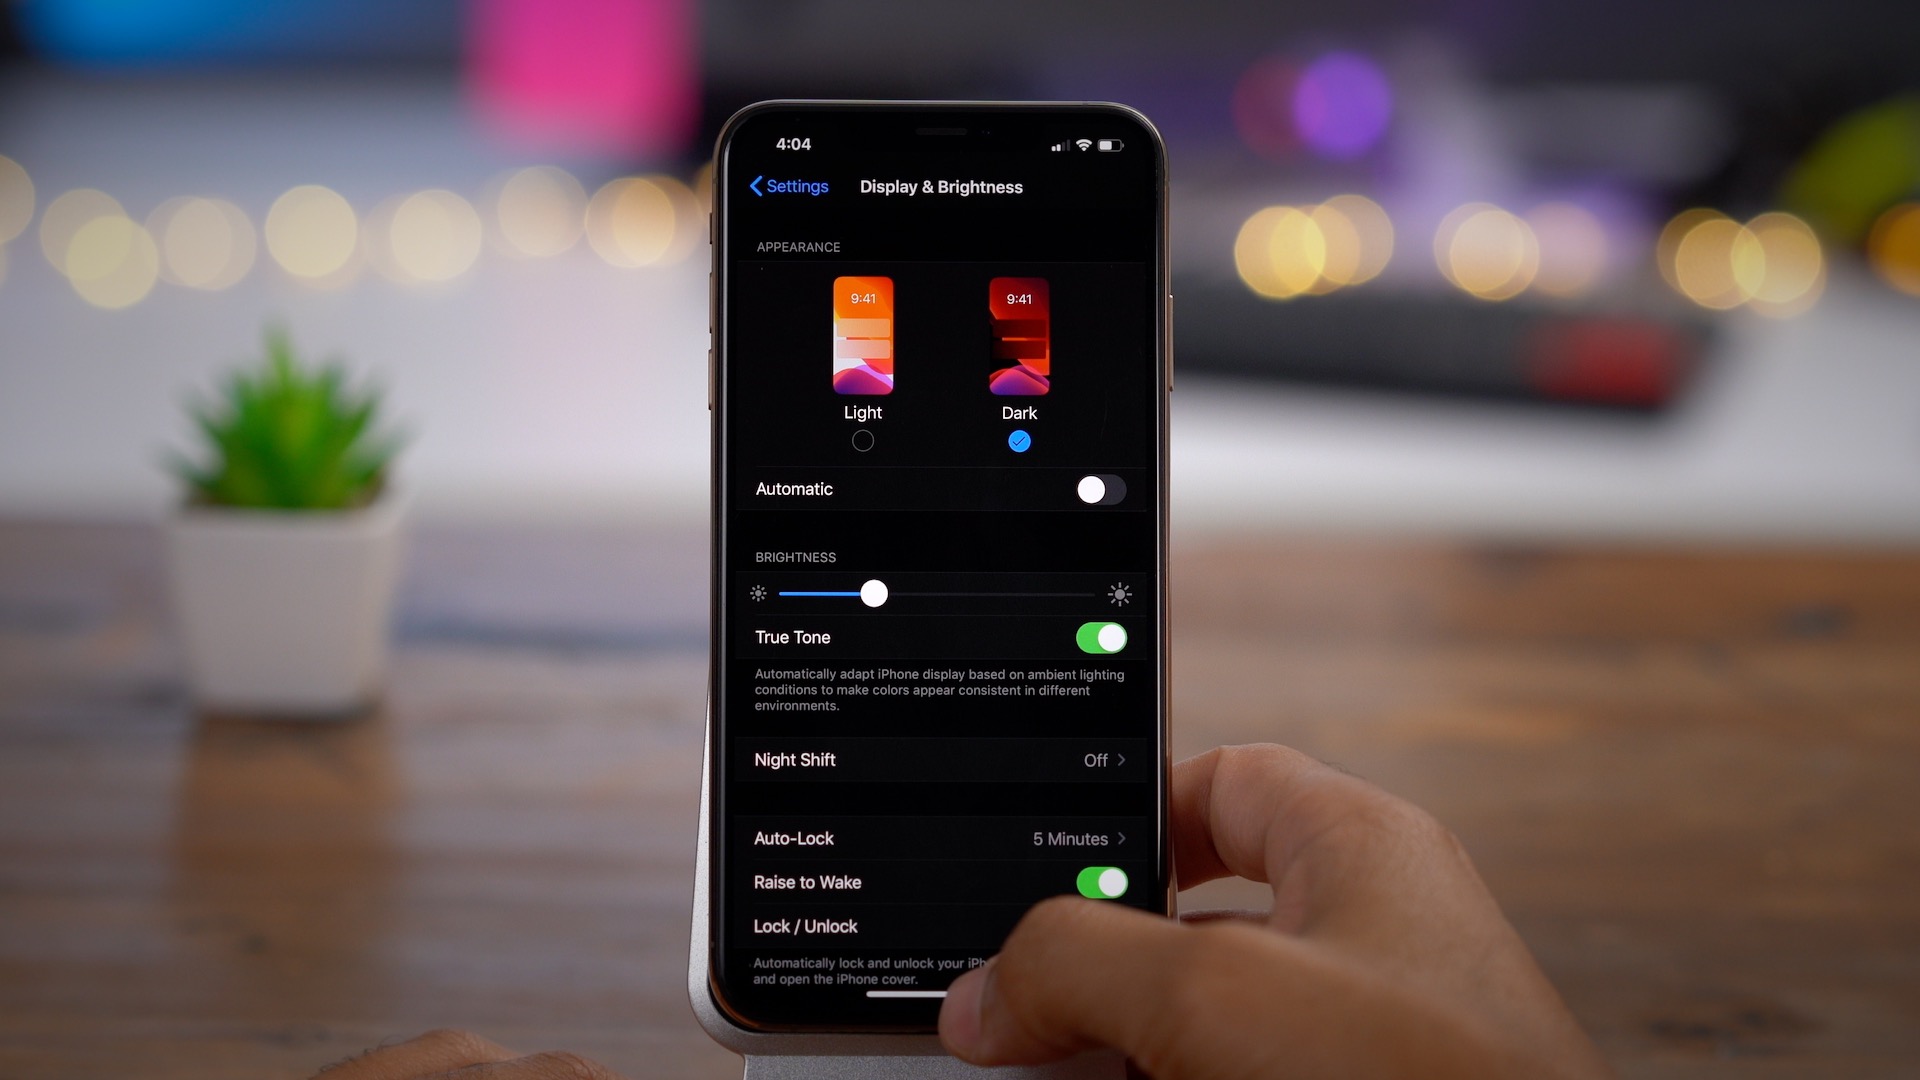Expand the Lock / Unlock settings
Viewport: 1920px width, 1080px height.
[x=938, y=926]
